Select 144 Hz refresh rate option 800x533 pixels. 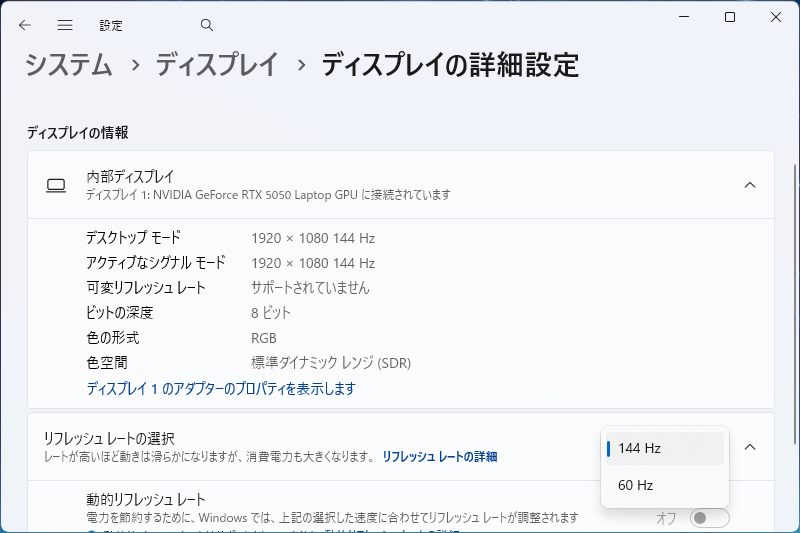tap(665, 448)
